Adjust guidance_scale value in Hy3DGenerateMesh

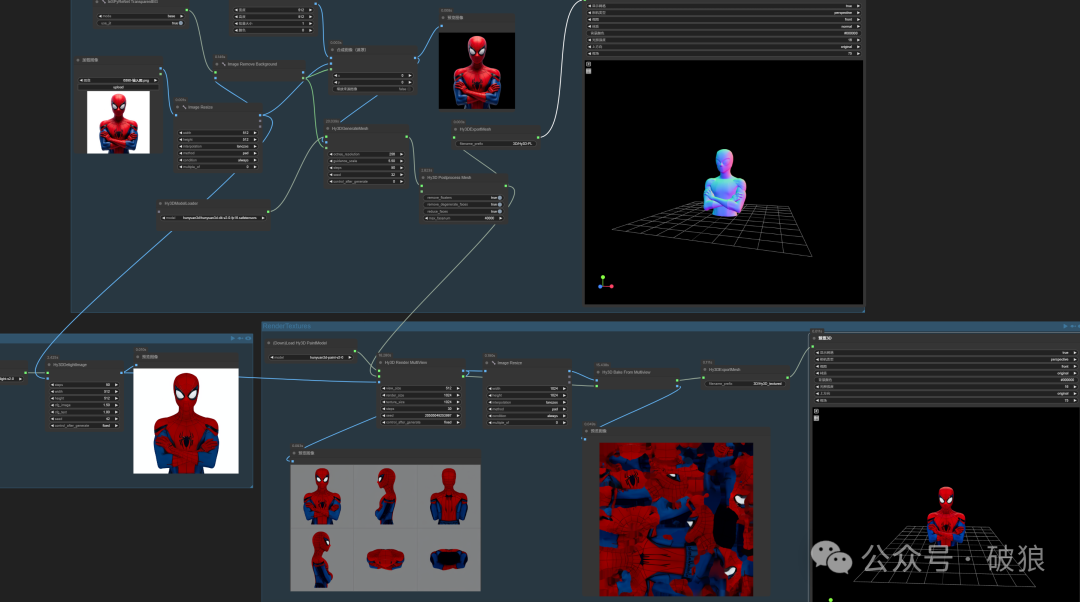point(366,161)
